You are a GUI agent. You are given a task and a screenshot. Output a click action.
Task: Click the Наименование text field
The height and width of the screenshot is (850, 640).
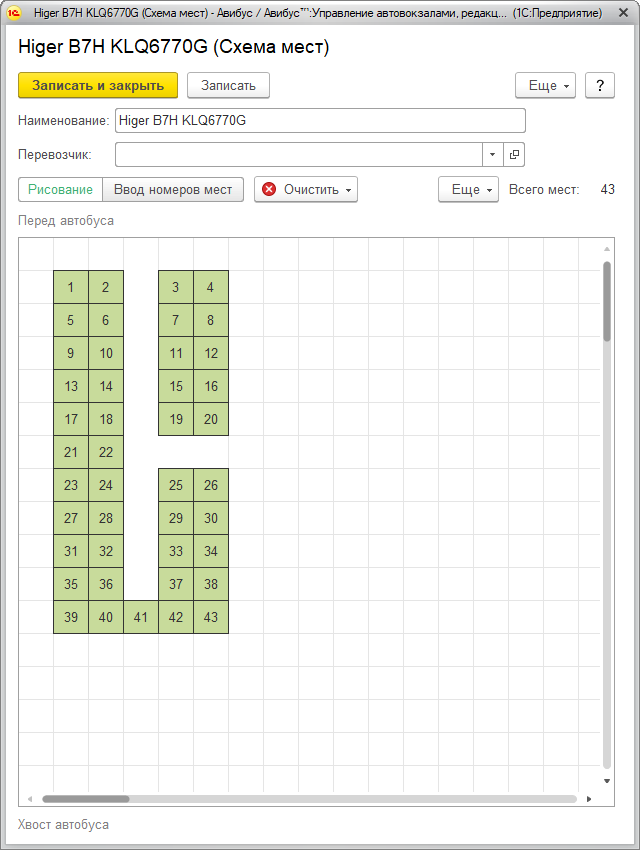coord(320,121)
